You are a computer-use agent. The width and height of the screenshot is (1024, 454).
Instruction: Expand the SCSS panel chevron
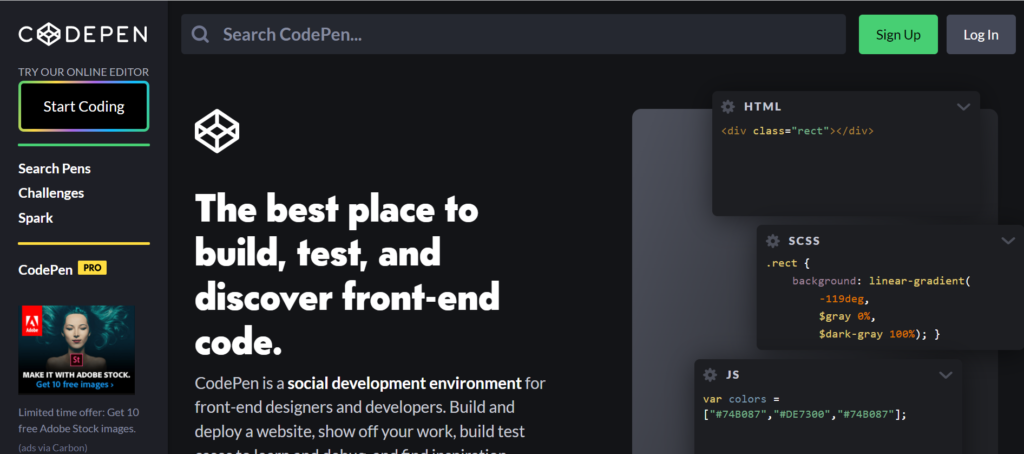click(x=1008, y=241)
